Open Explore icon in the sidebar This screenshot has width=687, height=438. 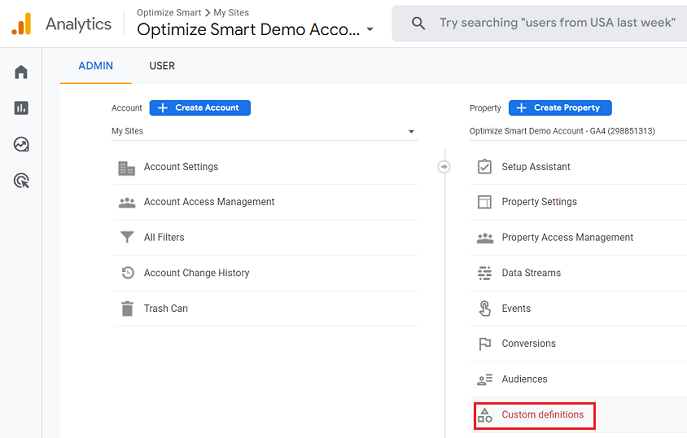(x=21, y=144)
